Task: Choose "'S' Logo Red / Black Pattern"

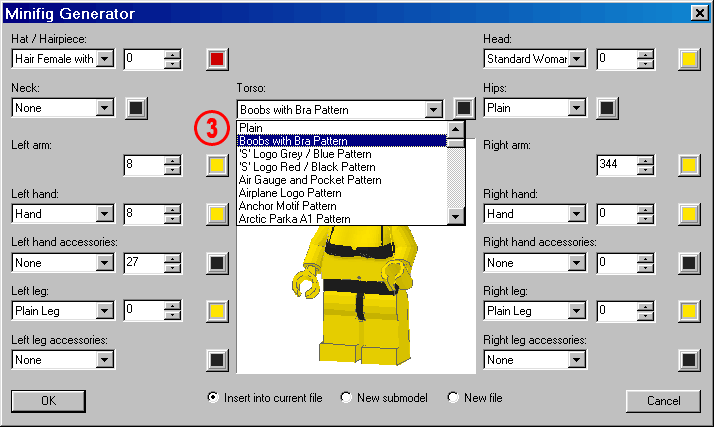Action: coord(342,167)
